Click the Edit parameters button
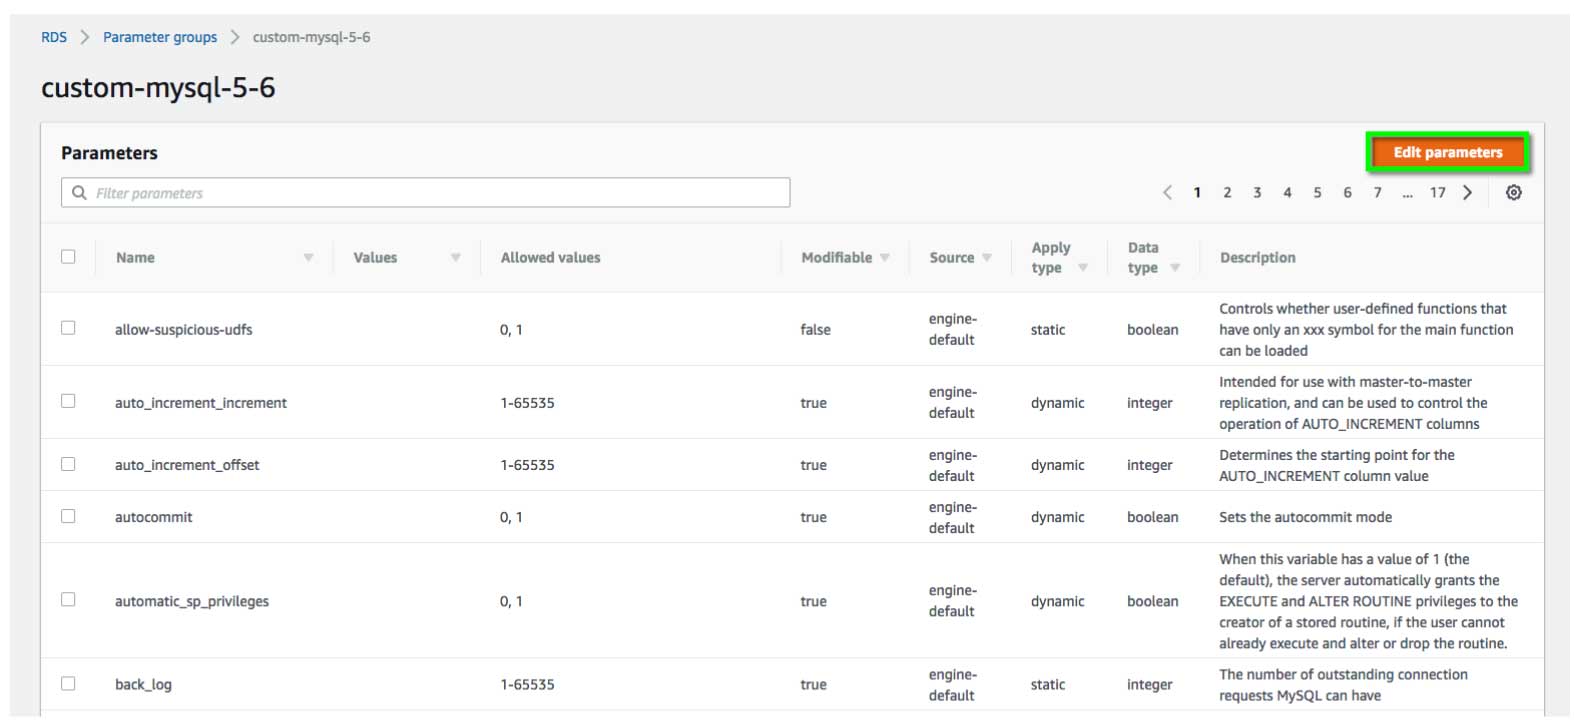Image resolution: width=1574 pixels, height=726 pixels. tap(1447, 153)
